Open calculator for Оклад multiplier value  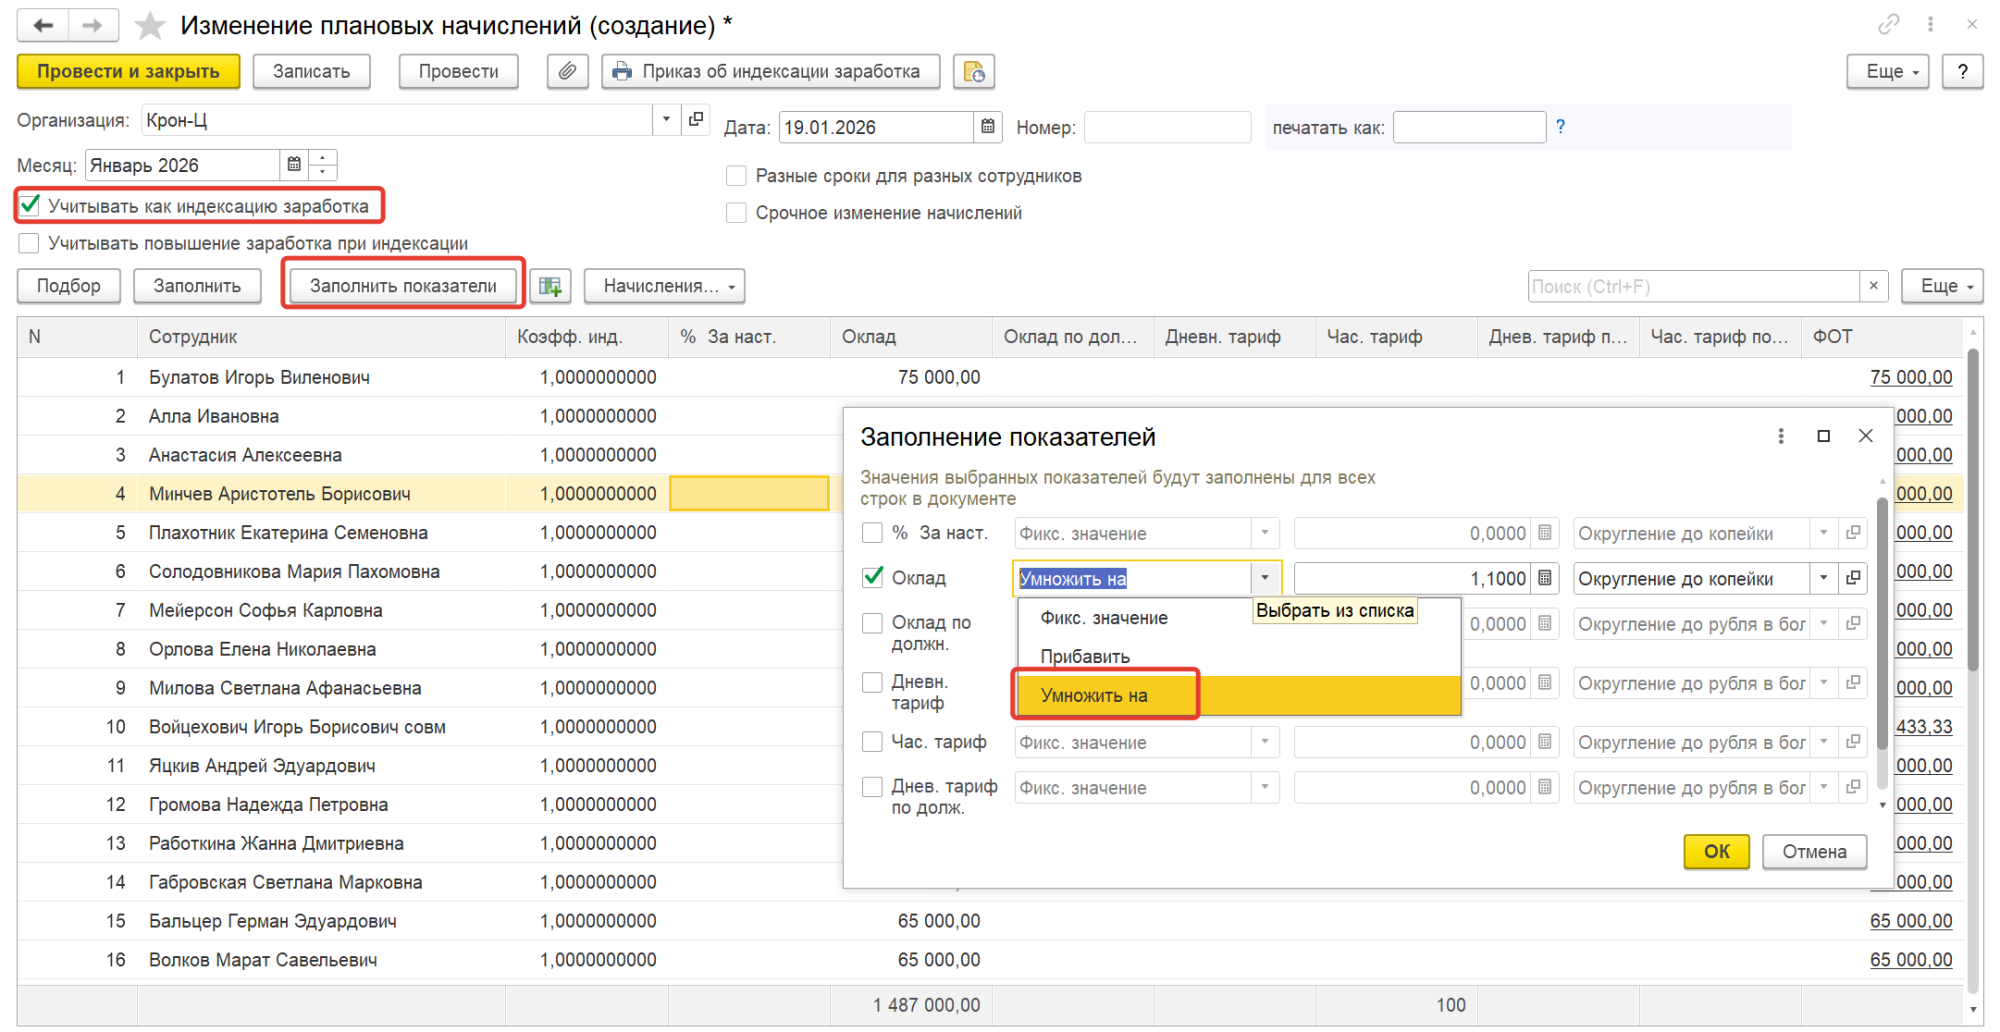click(1545, 578)
